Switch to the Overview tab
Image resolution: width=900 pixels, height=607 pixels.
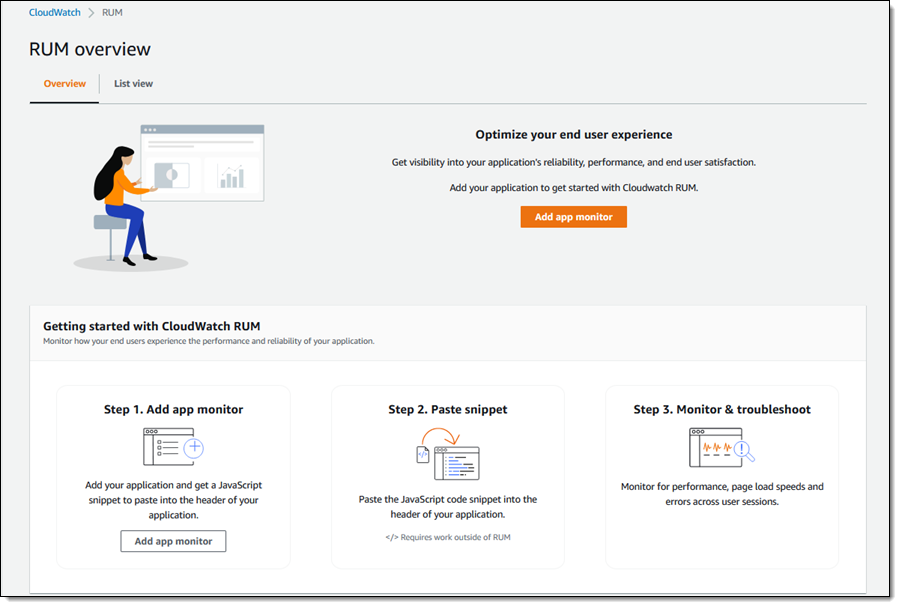(64, 84)
